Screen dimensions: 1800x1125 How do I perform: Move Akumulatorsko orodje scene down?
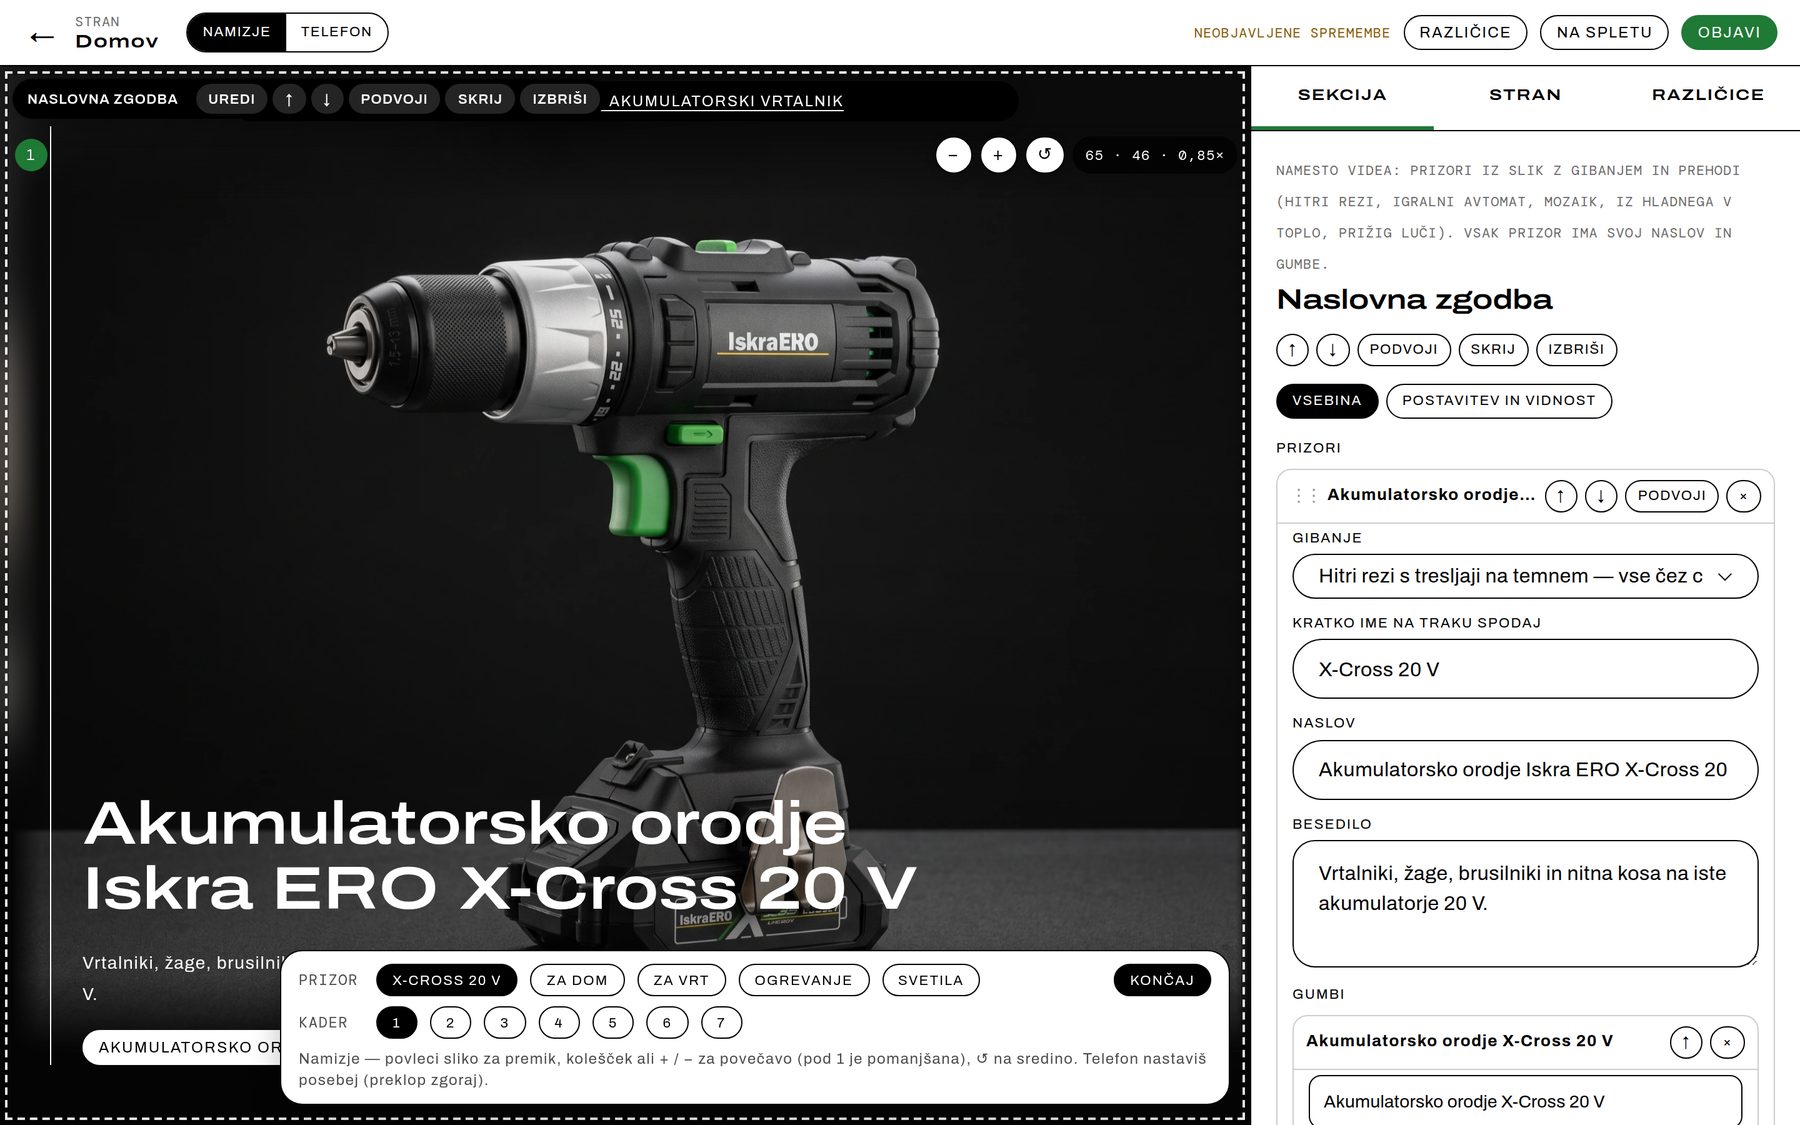1600,496
